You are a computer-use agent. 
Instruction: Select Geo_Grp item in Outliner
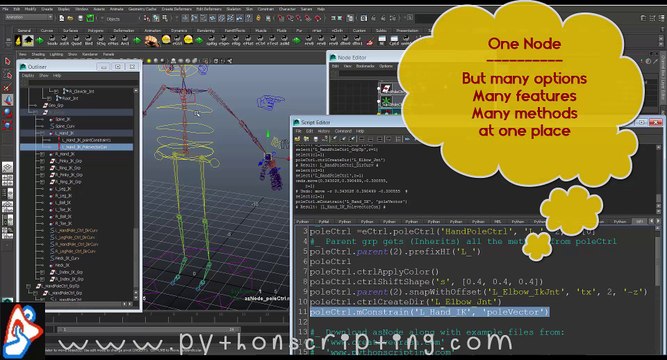56,105
